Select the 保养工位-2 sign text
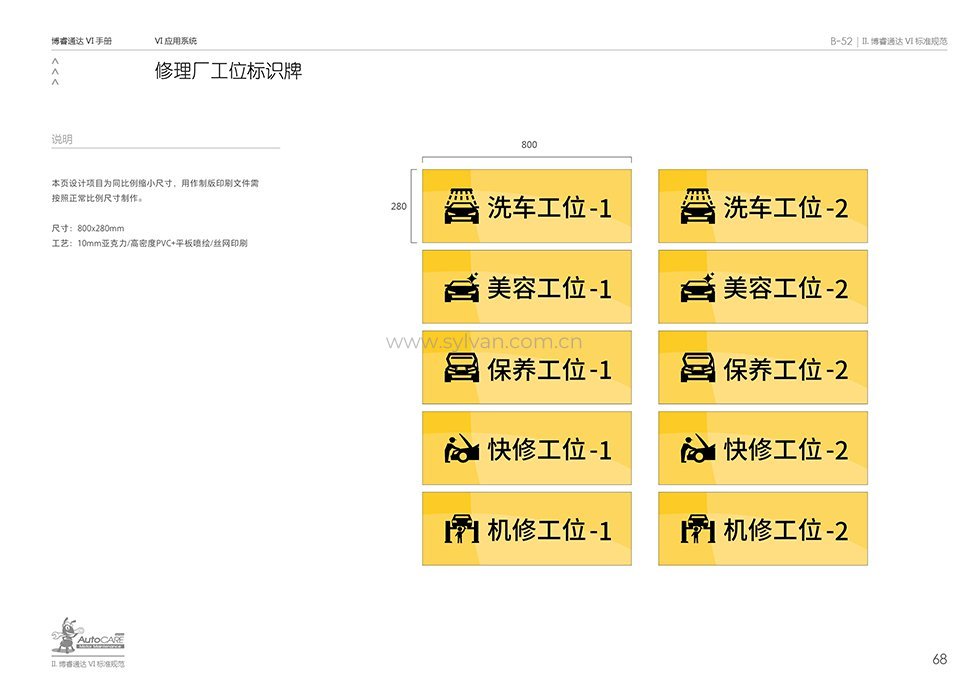 786,370
